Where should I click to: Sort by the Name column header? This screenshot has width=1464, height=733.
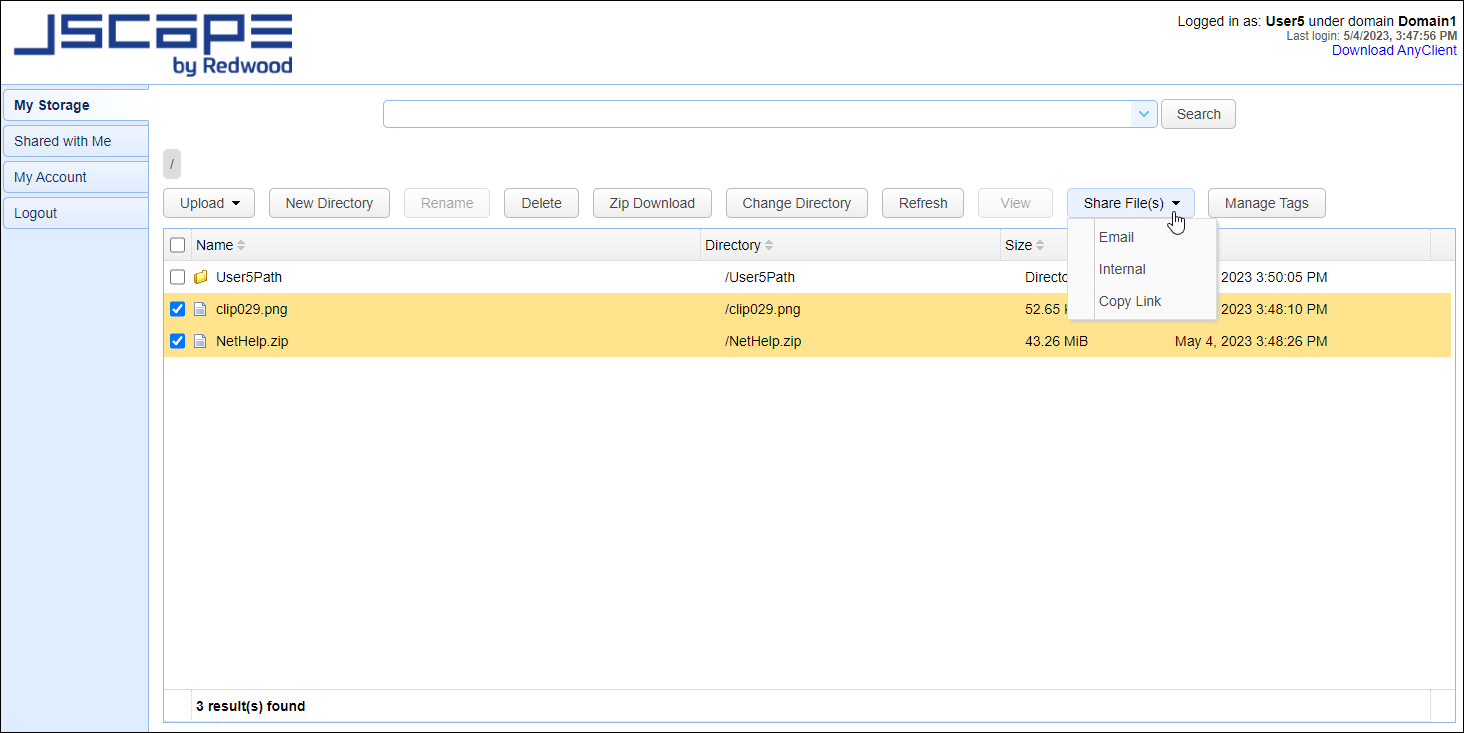pos(214,245)
